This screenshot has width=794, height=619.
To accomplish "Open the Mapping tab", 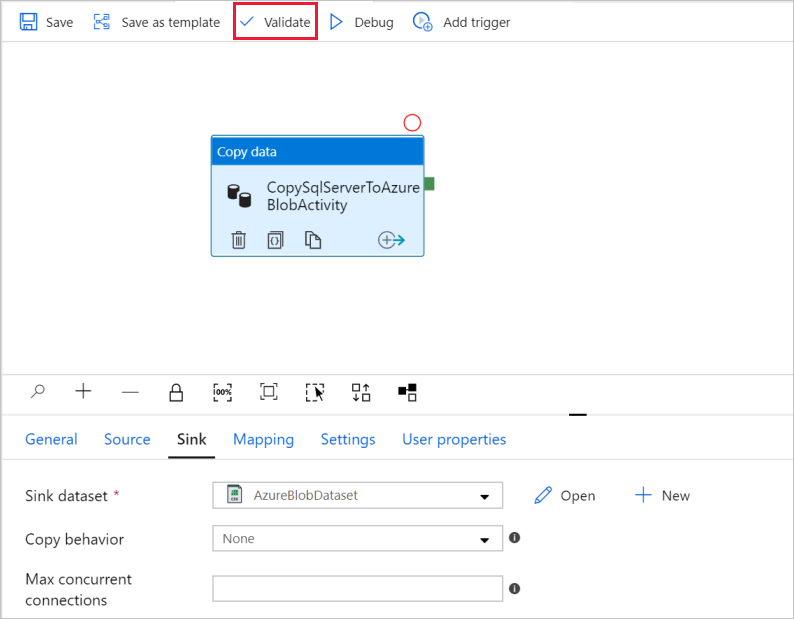I will coord(263,440).
